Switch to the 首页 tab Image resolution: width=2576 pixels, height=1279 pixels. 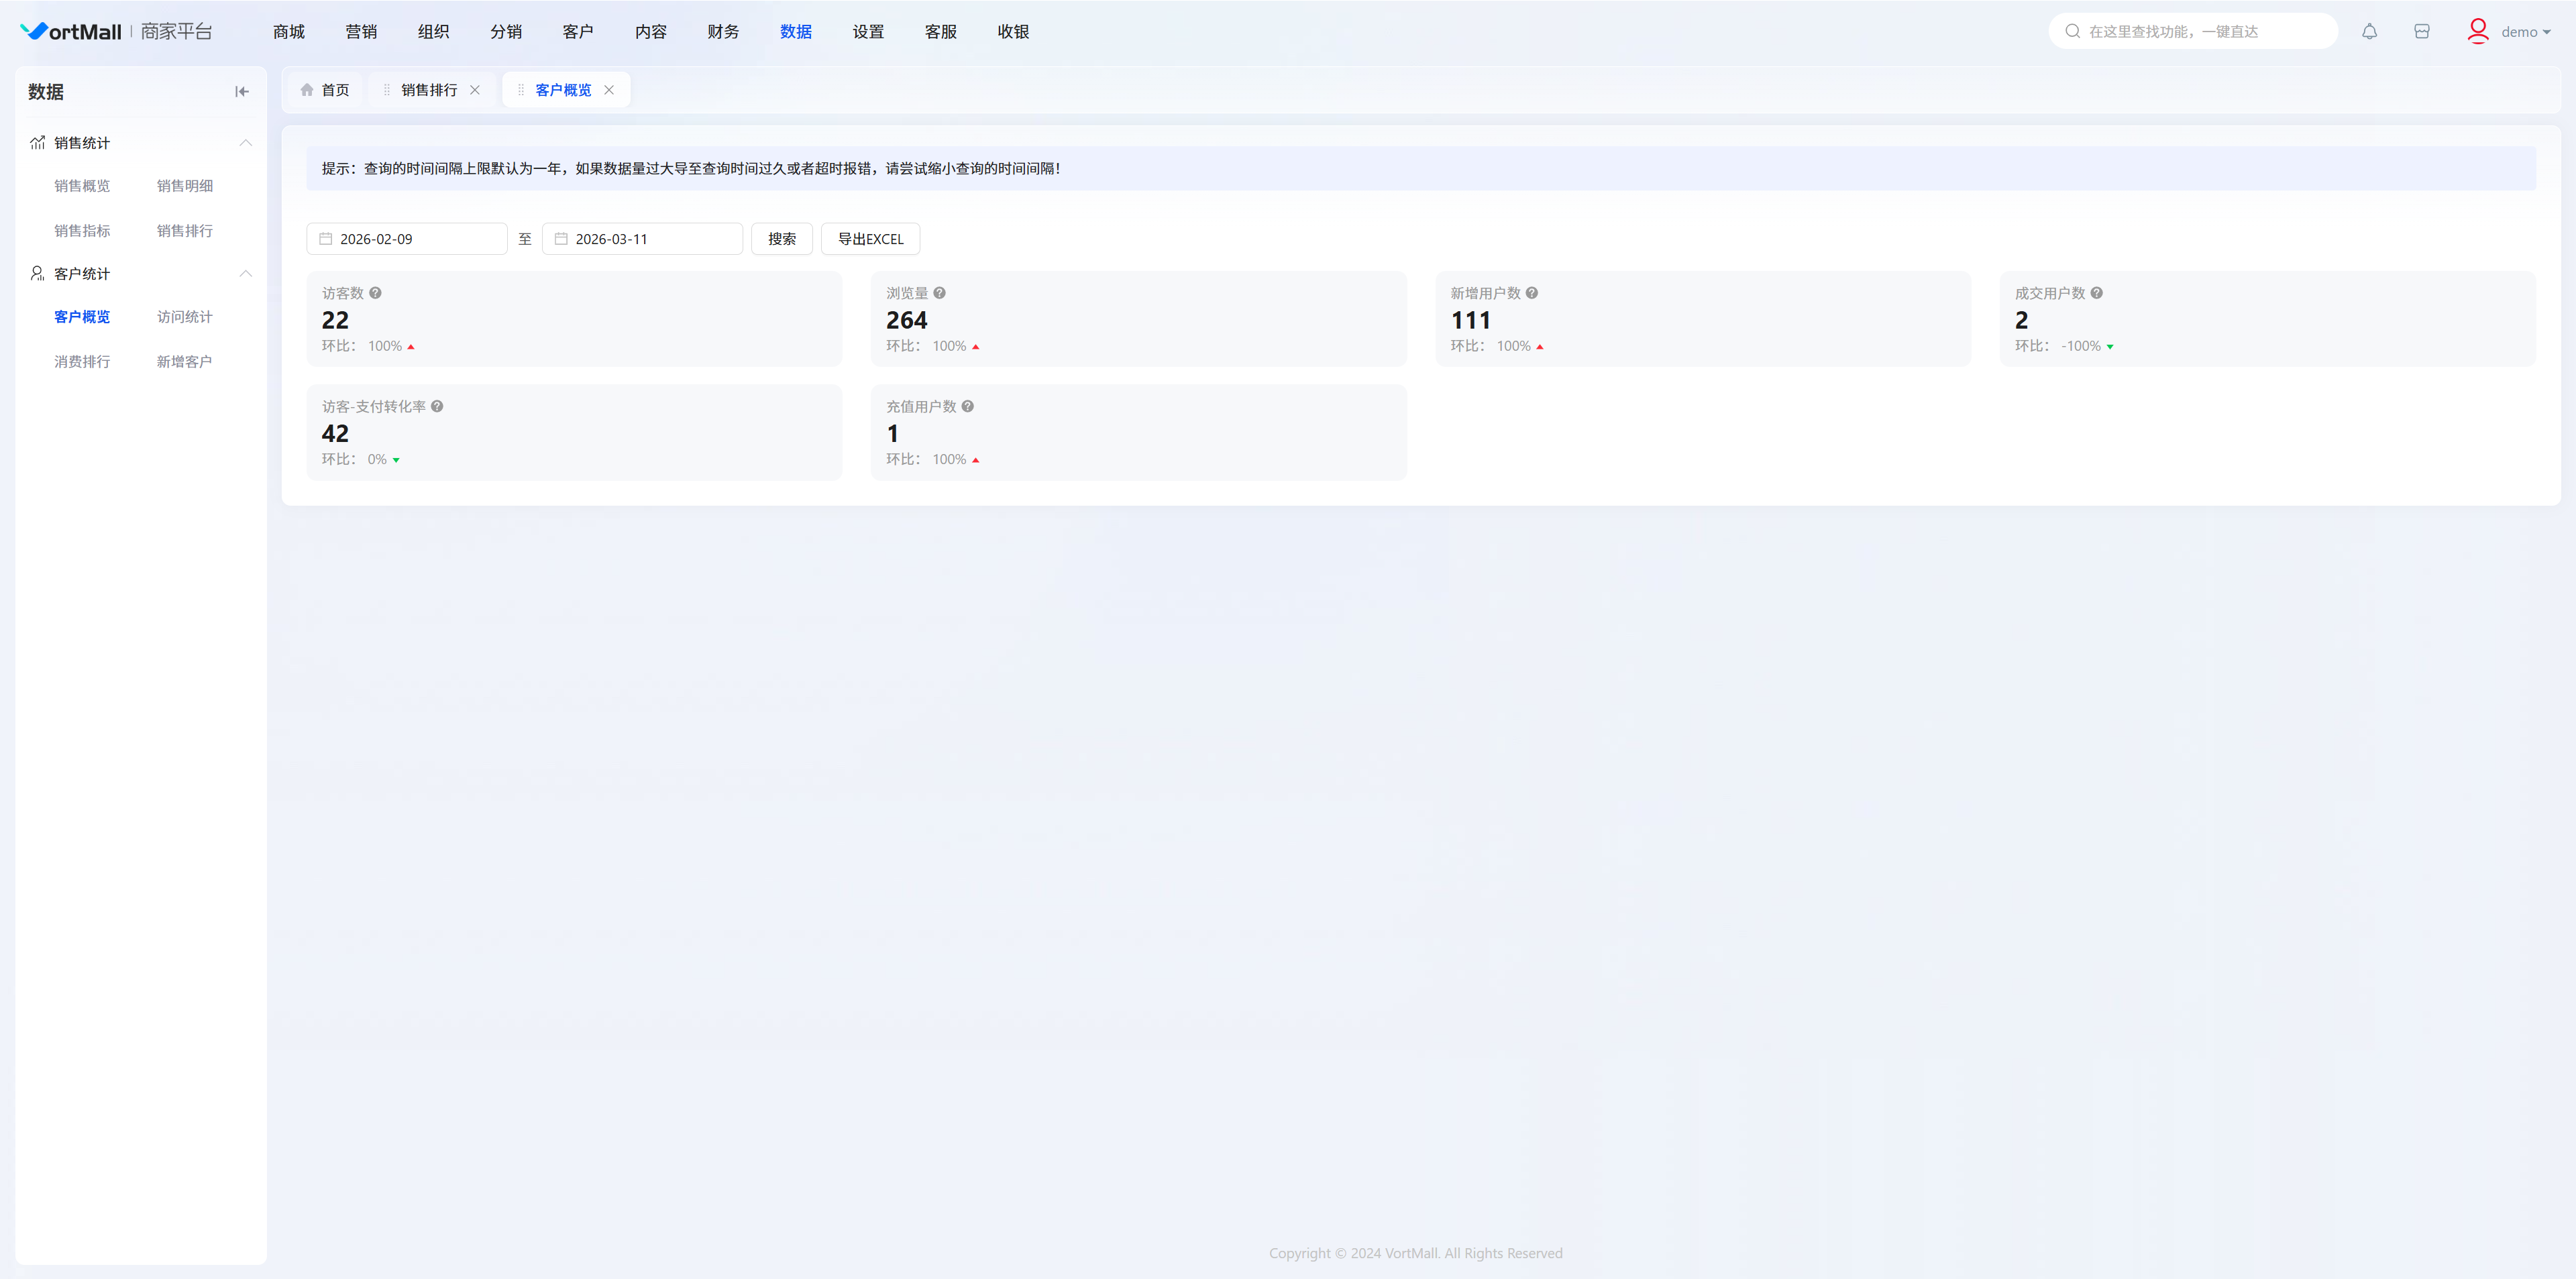tap(325, 90)
